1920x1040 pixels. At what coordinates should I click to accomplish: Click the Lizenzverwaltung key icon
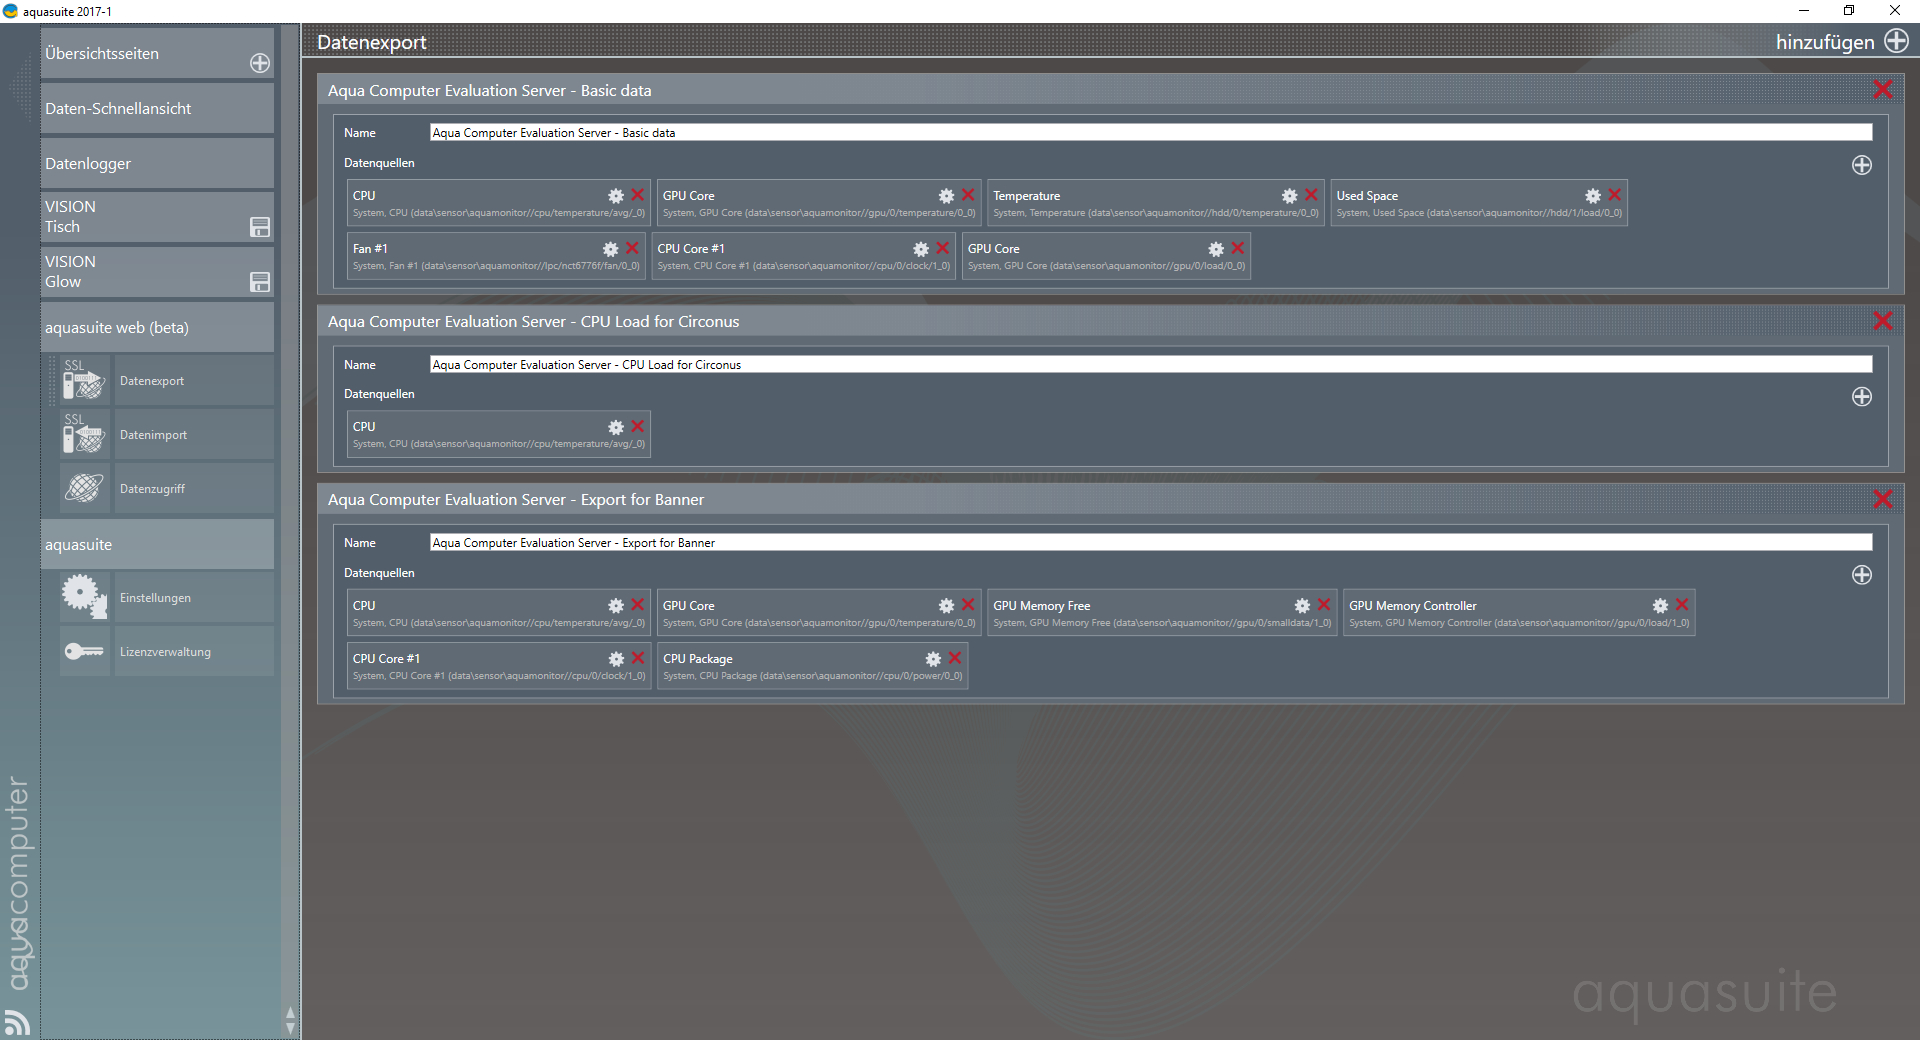[x=84, y=651]
